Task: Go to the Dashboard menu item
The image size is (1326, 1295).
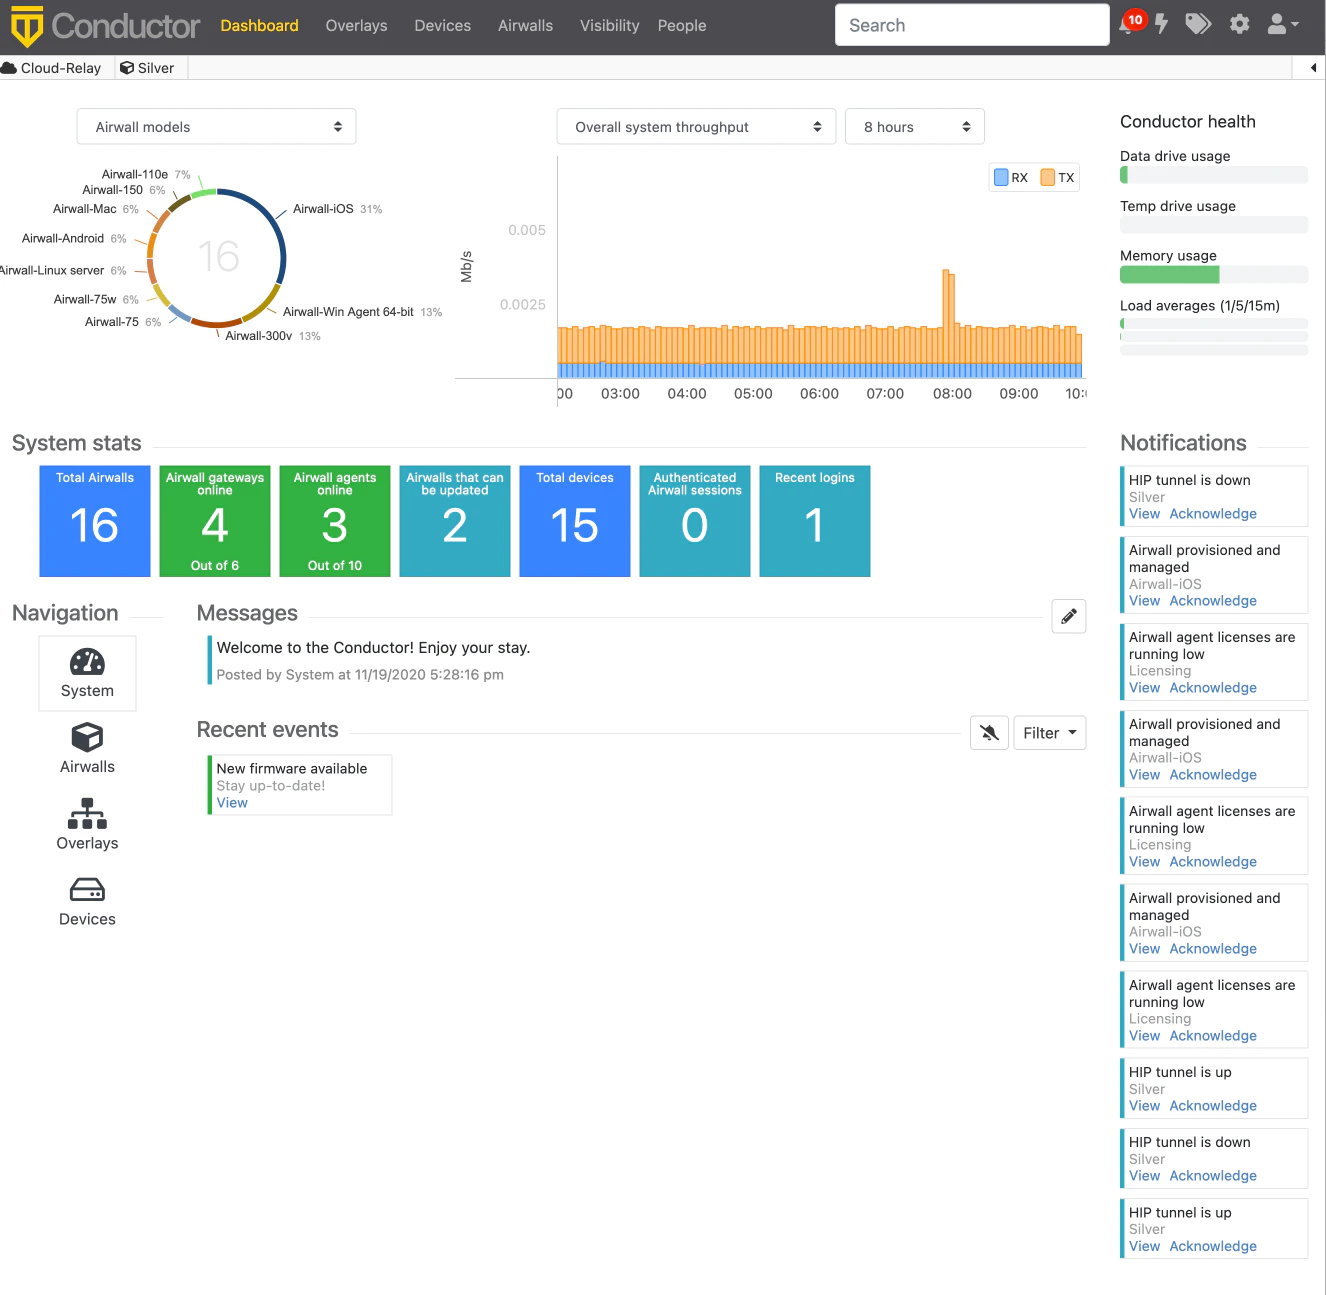Action: 259,26
